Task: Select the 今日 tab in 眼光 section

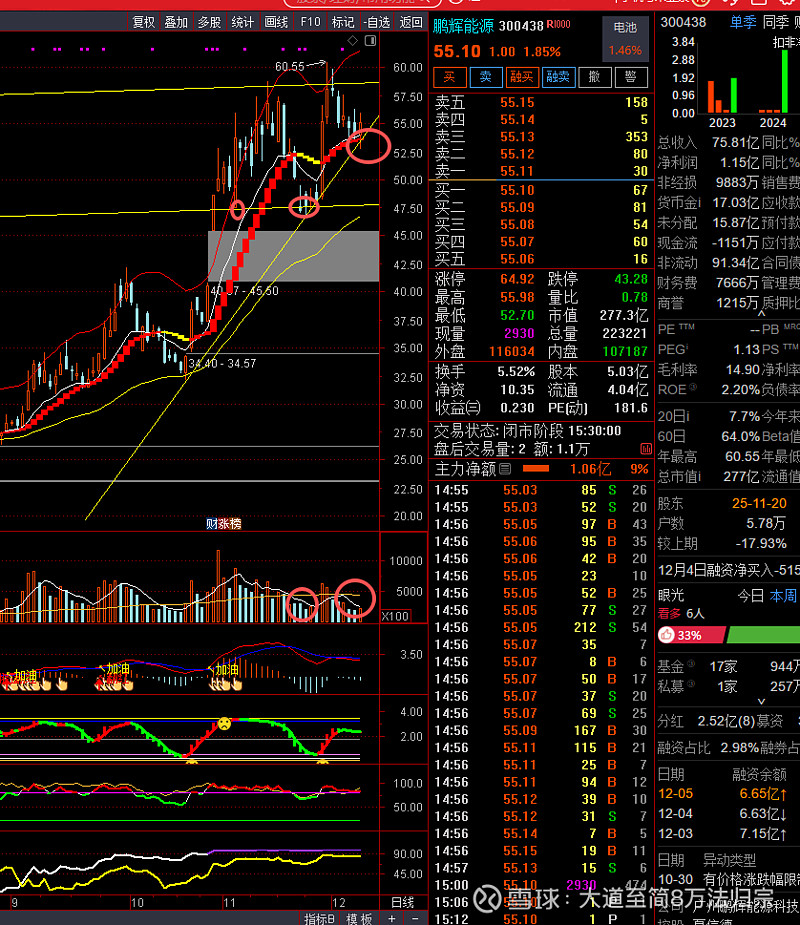Action: pos(750,596)
